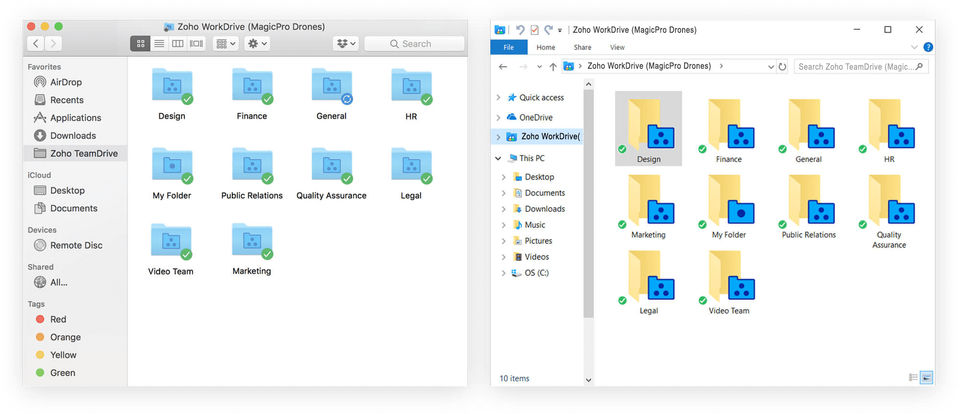Select AirDrop in Finder sidebar
Image resolution: width=960 pixels, height=414 pixels.
(66, 82)
